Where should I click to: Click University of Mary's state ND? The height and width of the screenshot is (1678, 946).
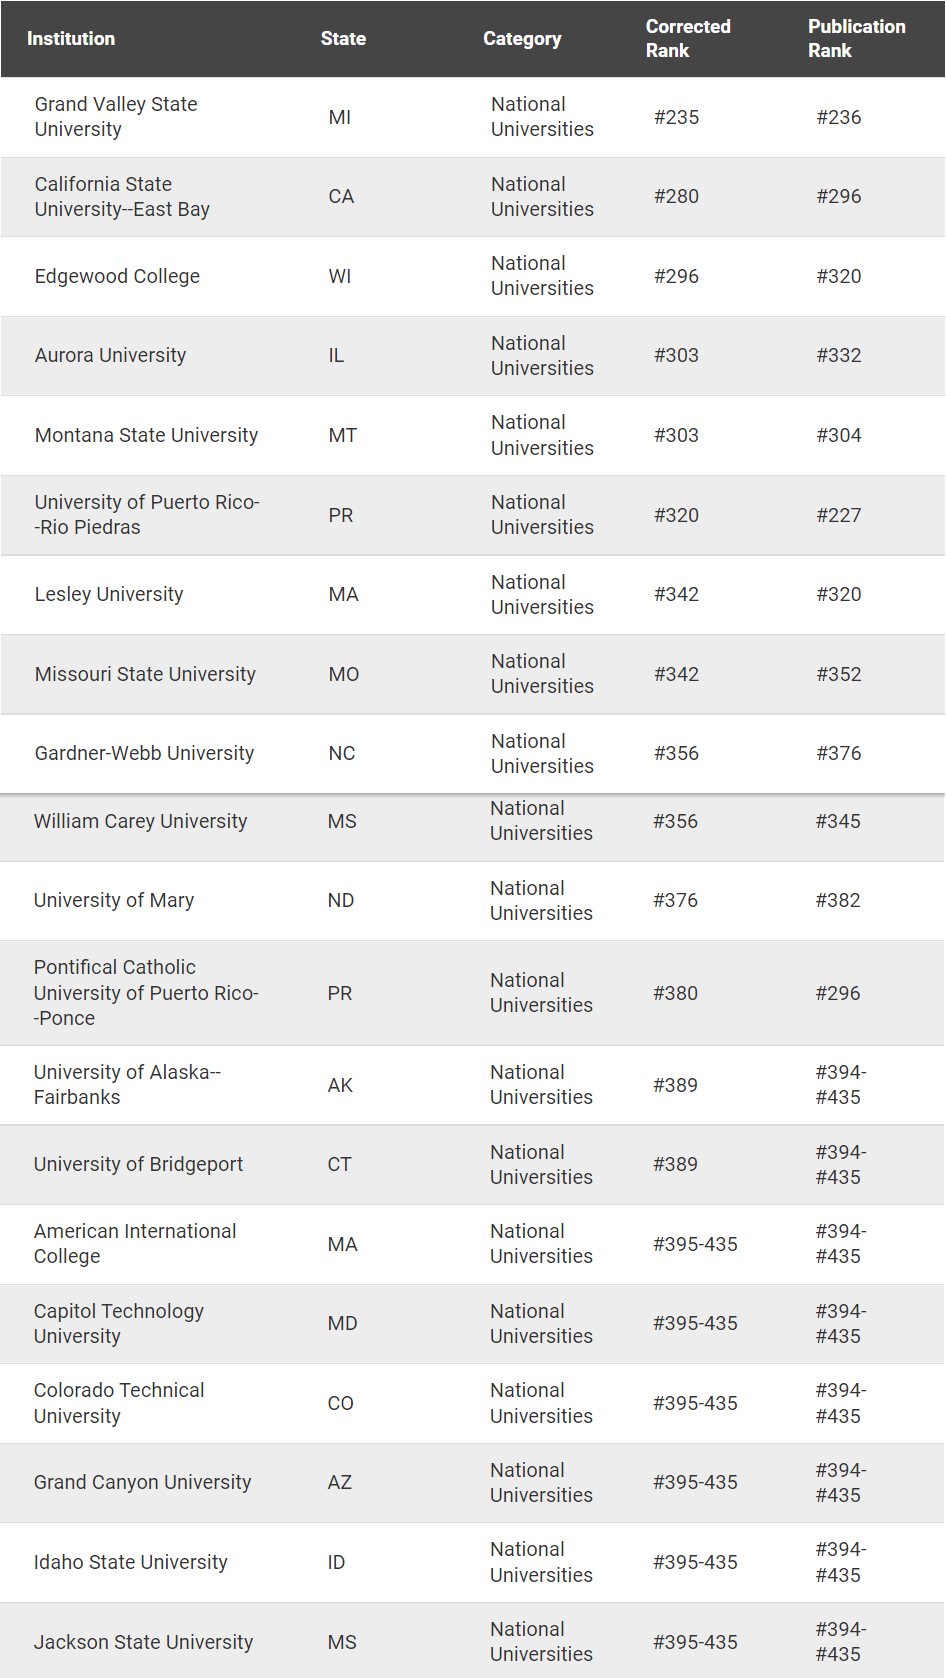tap(341, 900)
